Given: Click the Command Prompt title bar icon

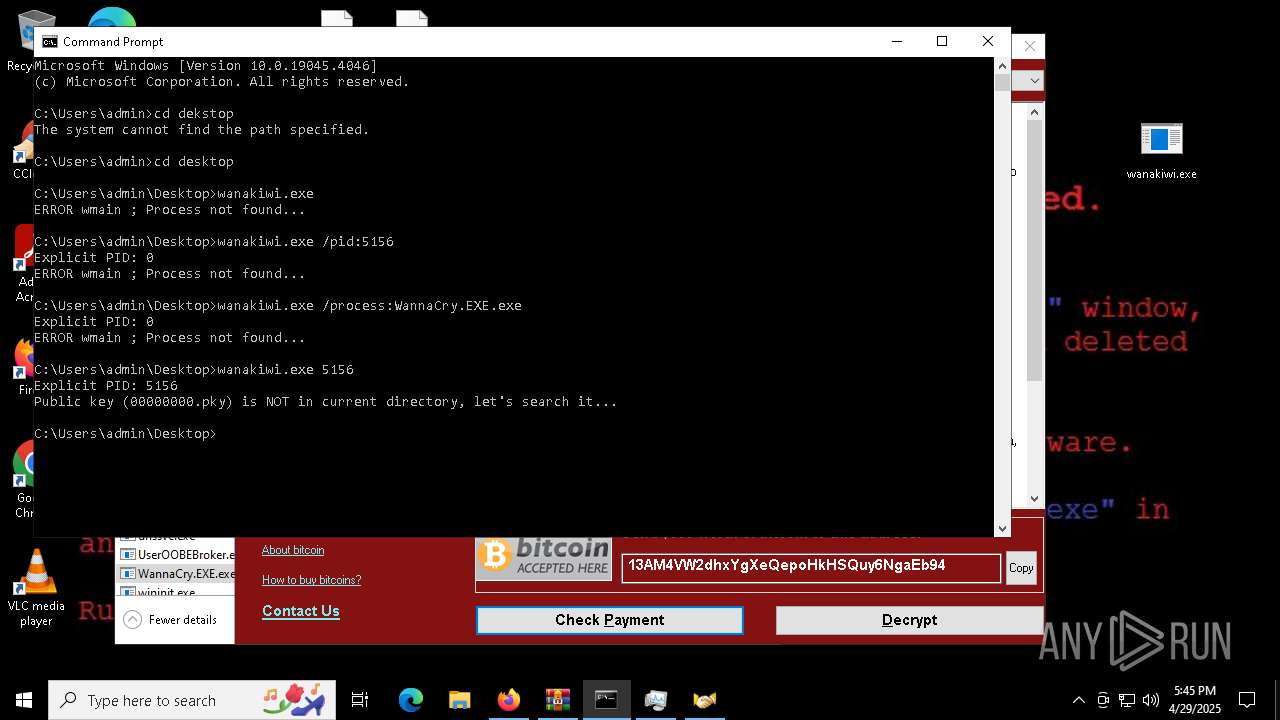Looking at the screenshot, I should click(49, 41).
